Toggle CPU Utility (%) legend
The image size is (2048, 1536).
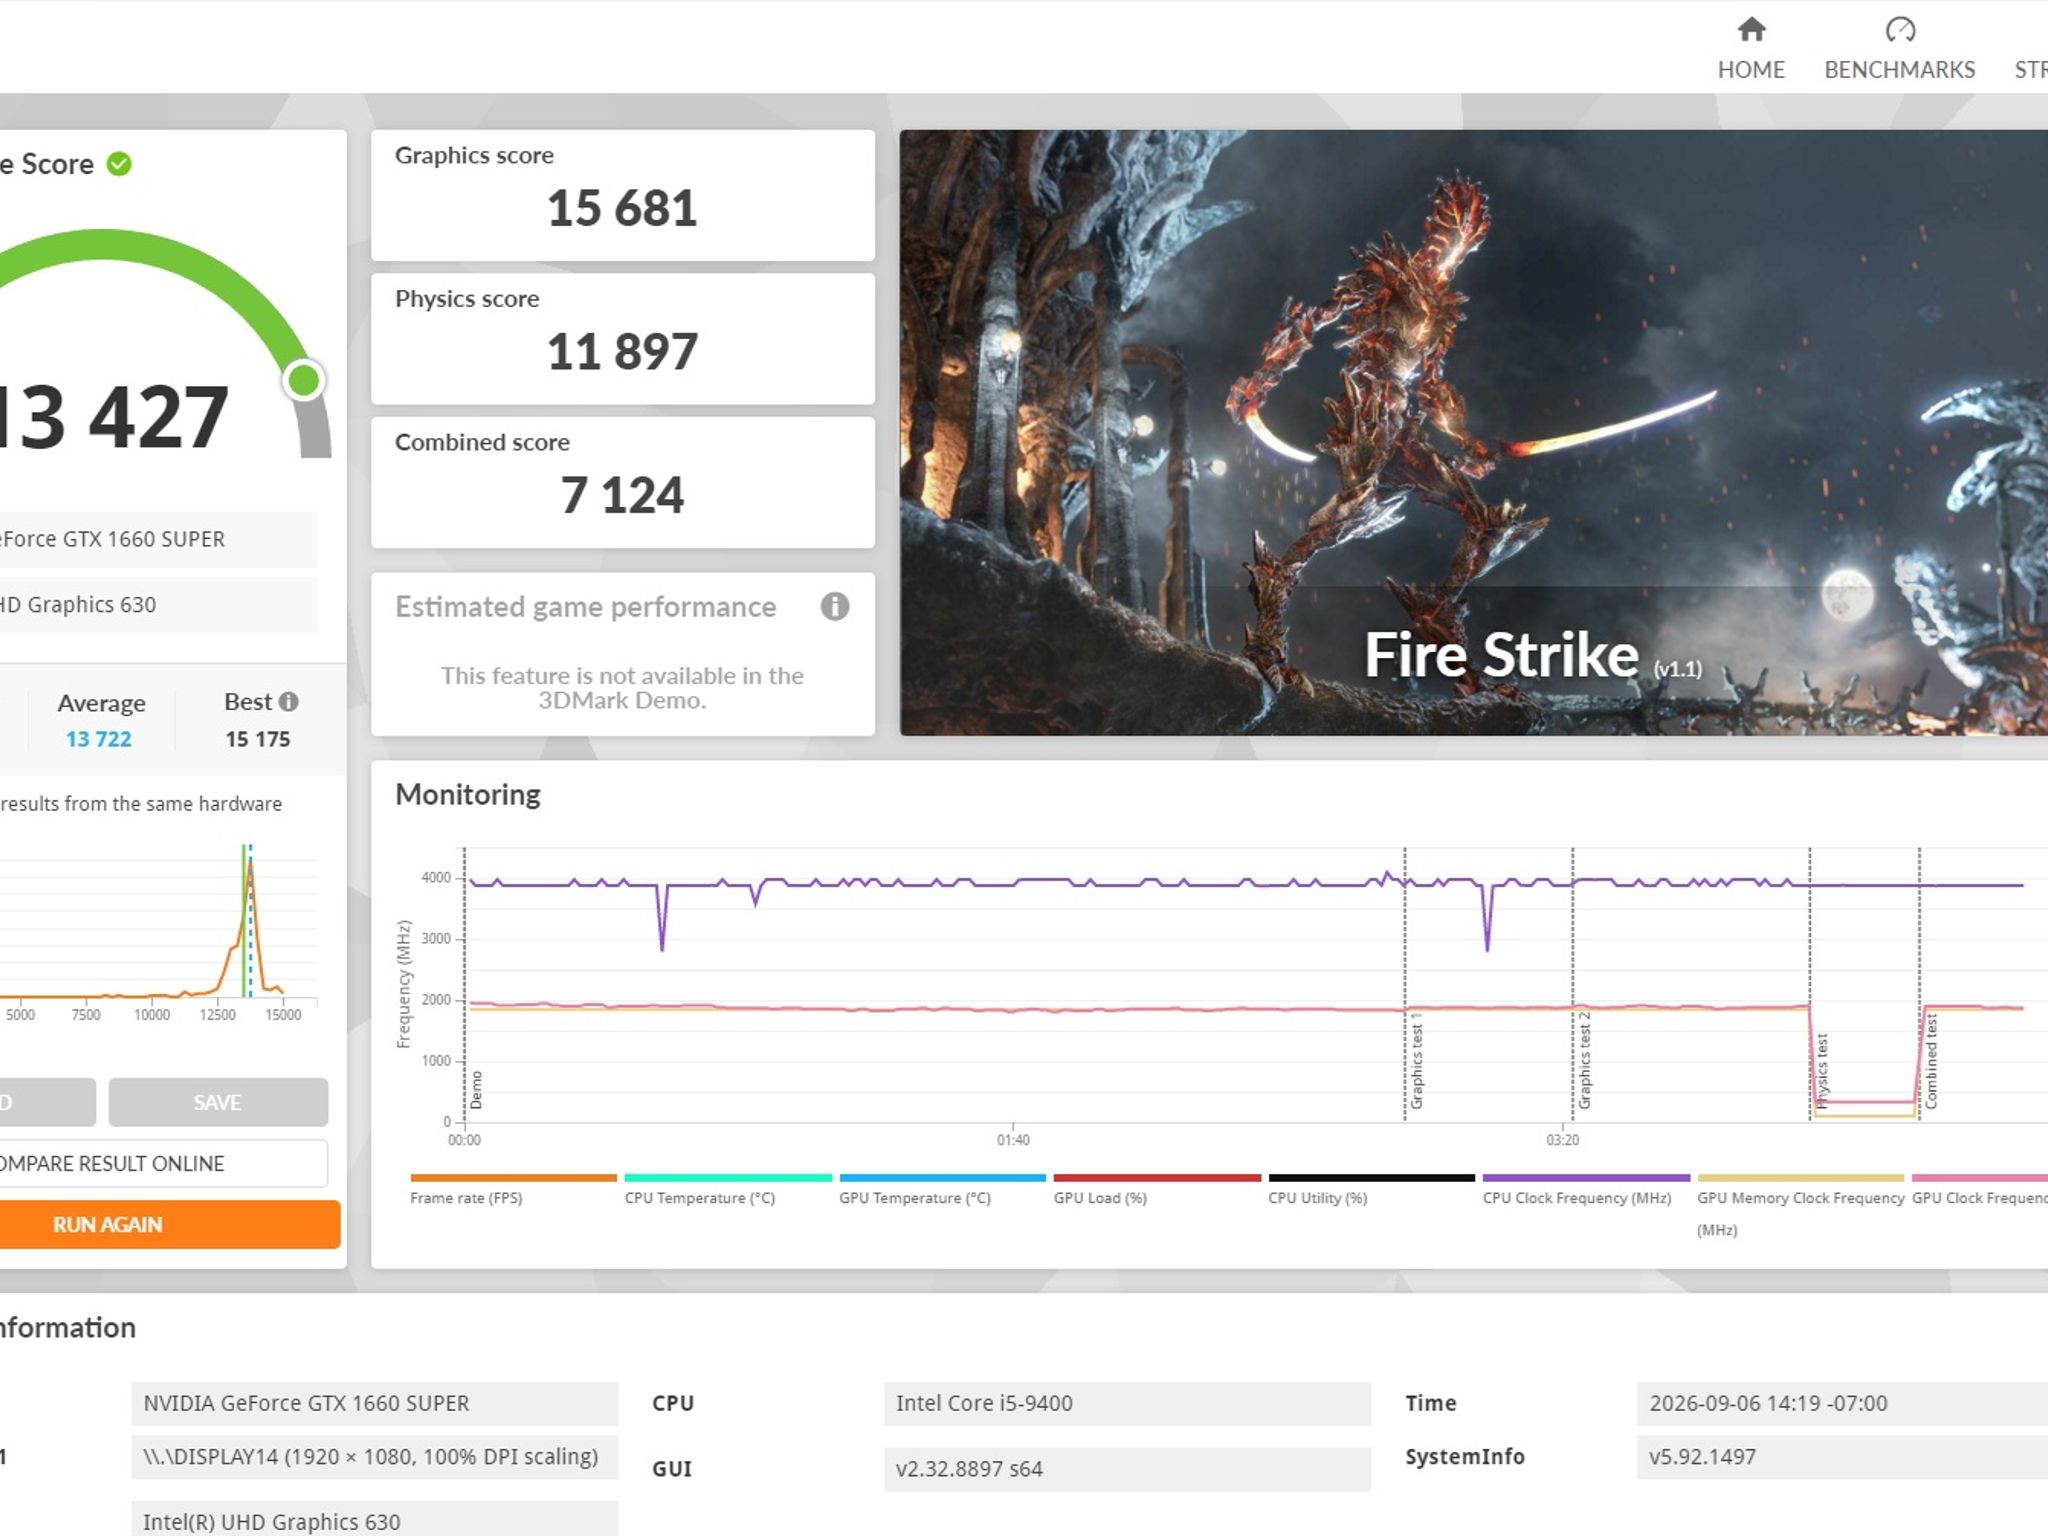click(x=1371, y=1190)
